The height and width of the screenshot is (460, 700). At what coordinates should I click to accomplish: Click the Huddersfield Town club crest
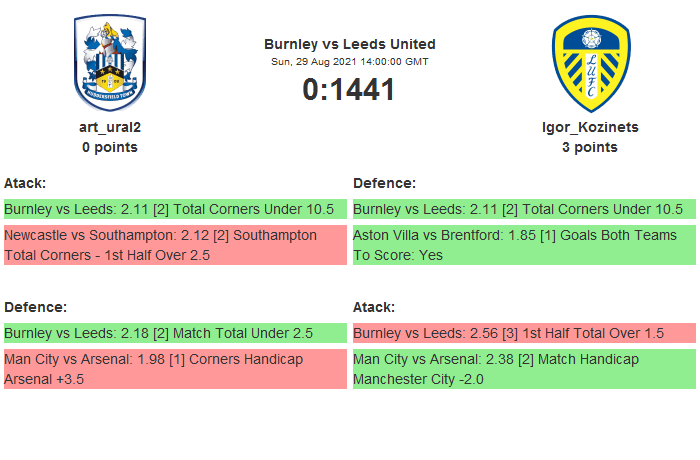click(110, 62)
